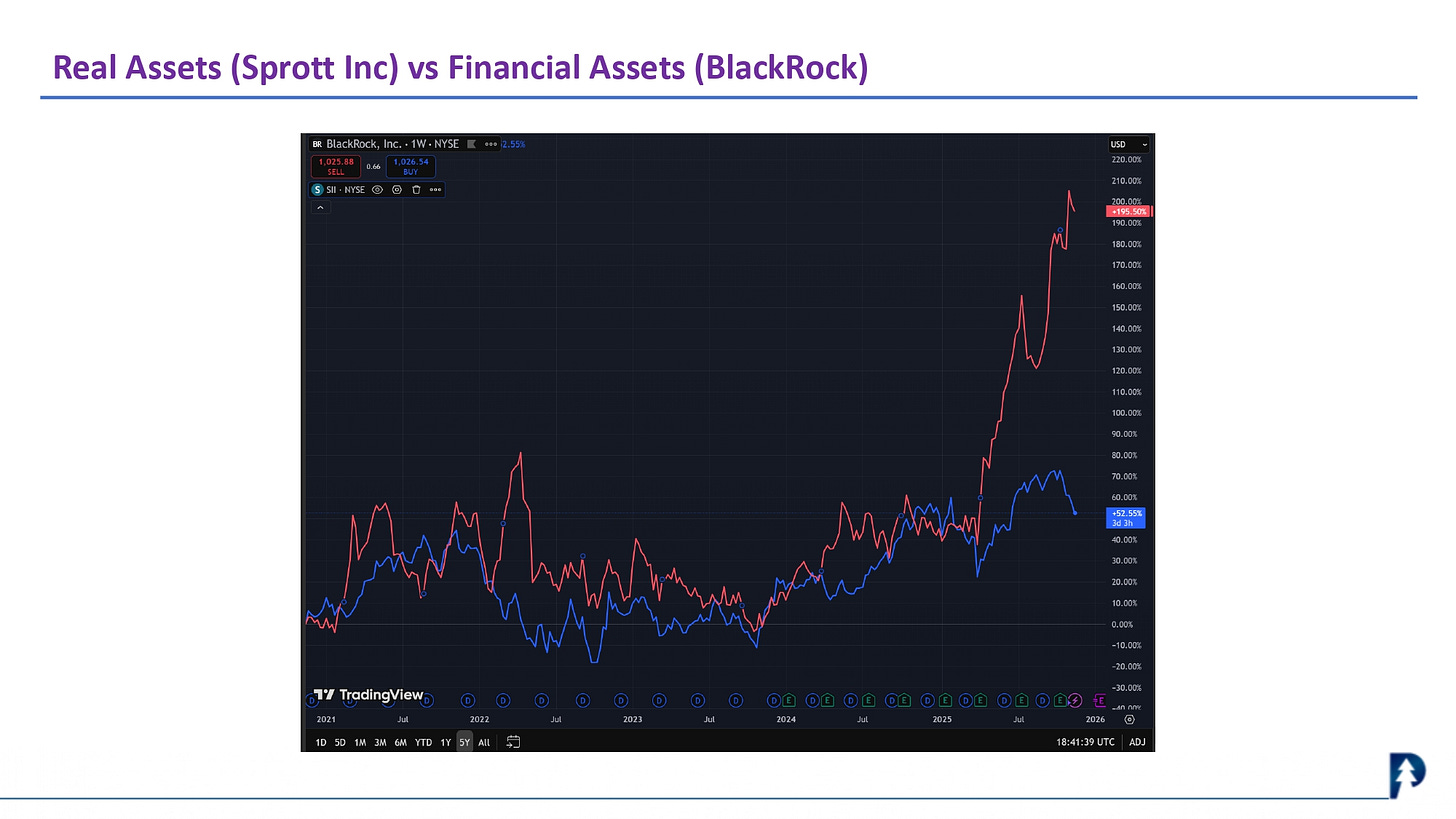This screenshot has height=819, width=1456.
Task: Switch to the 1M time range
Action: 360,742
